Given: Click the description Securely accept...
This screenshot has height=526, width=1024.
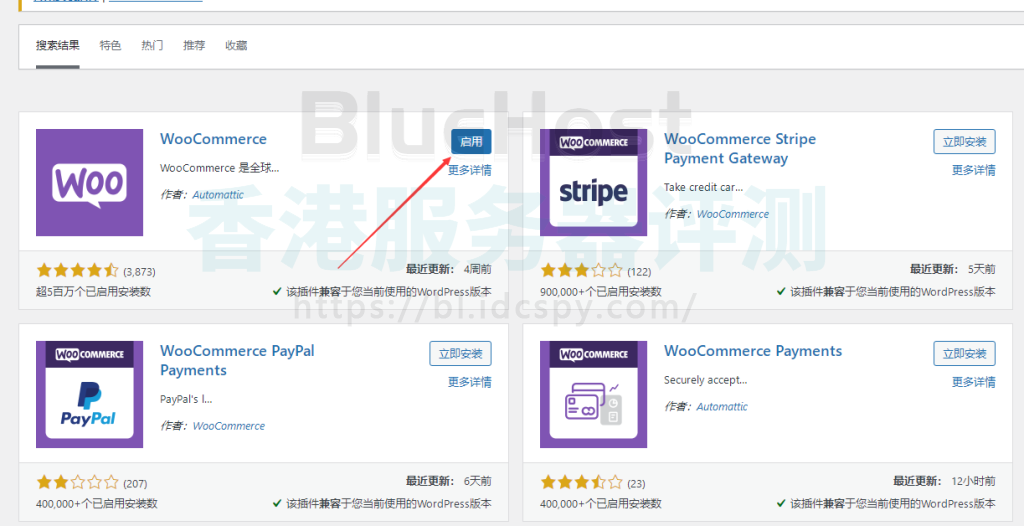Looking at the screenshot, I should 705,380.
